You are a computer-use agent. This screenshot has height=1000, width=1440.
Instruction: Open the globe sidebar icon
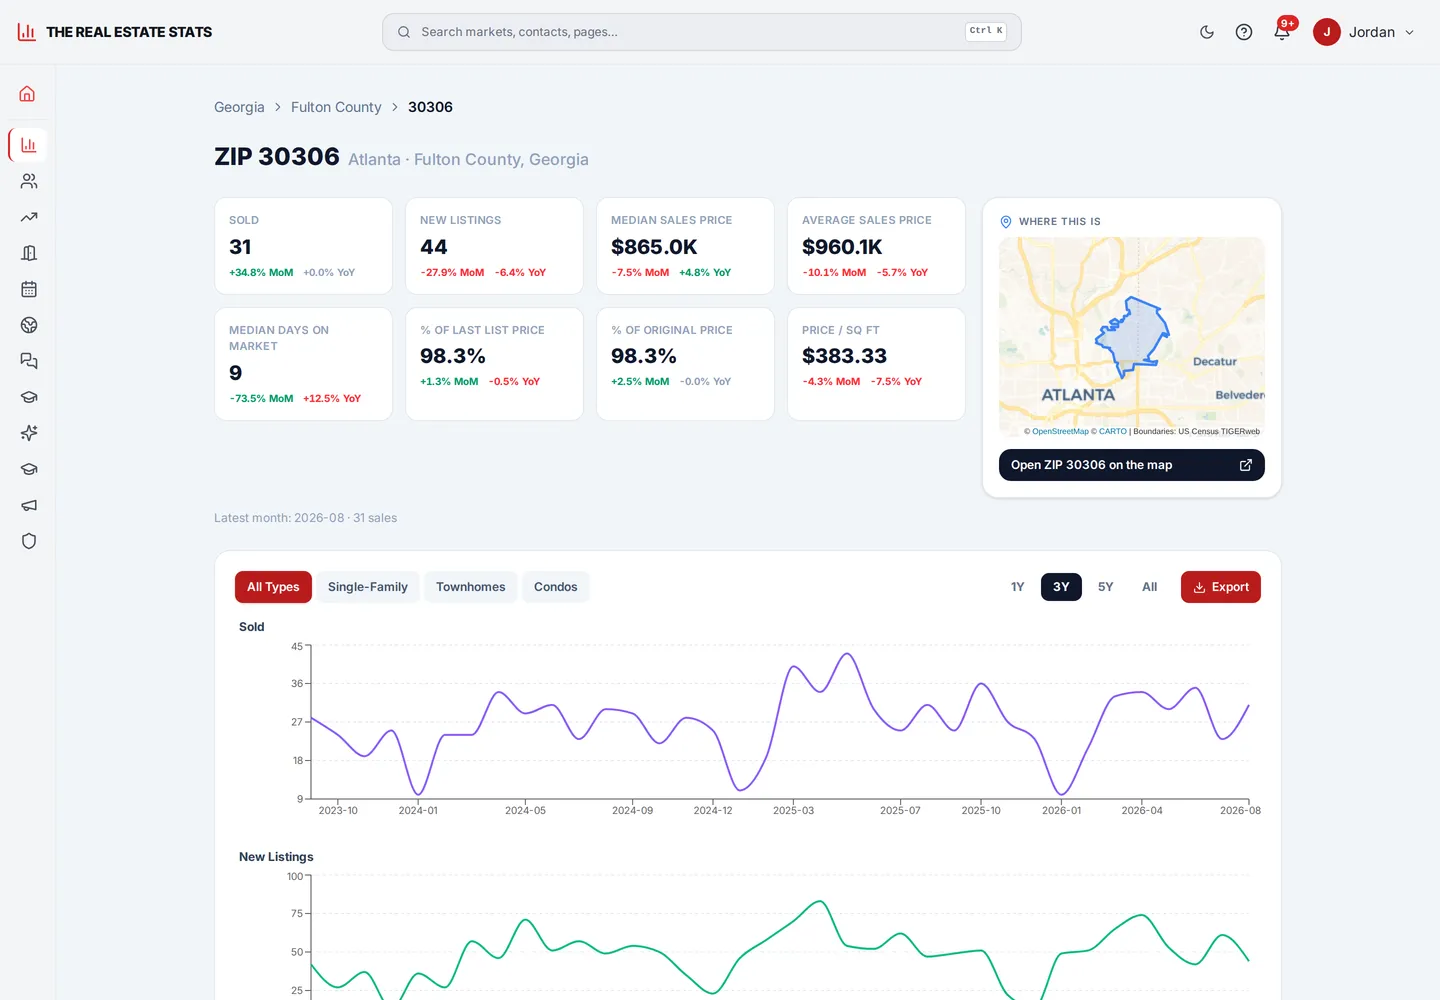pos(28,325)
